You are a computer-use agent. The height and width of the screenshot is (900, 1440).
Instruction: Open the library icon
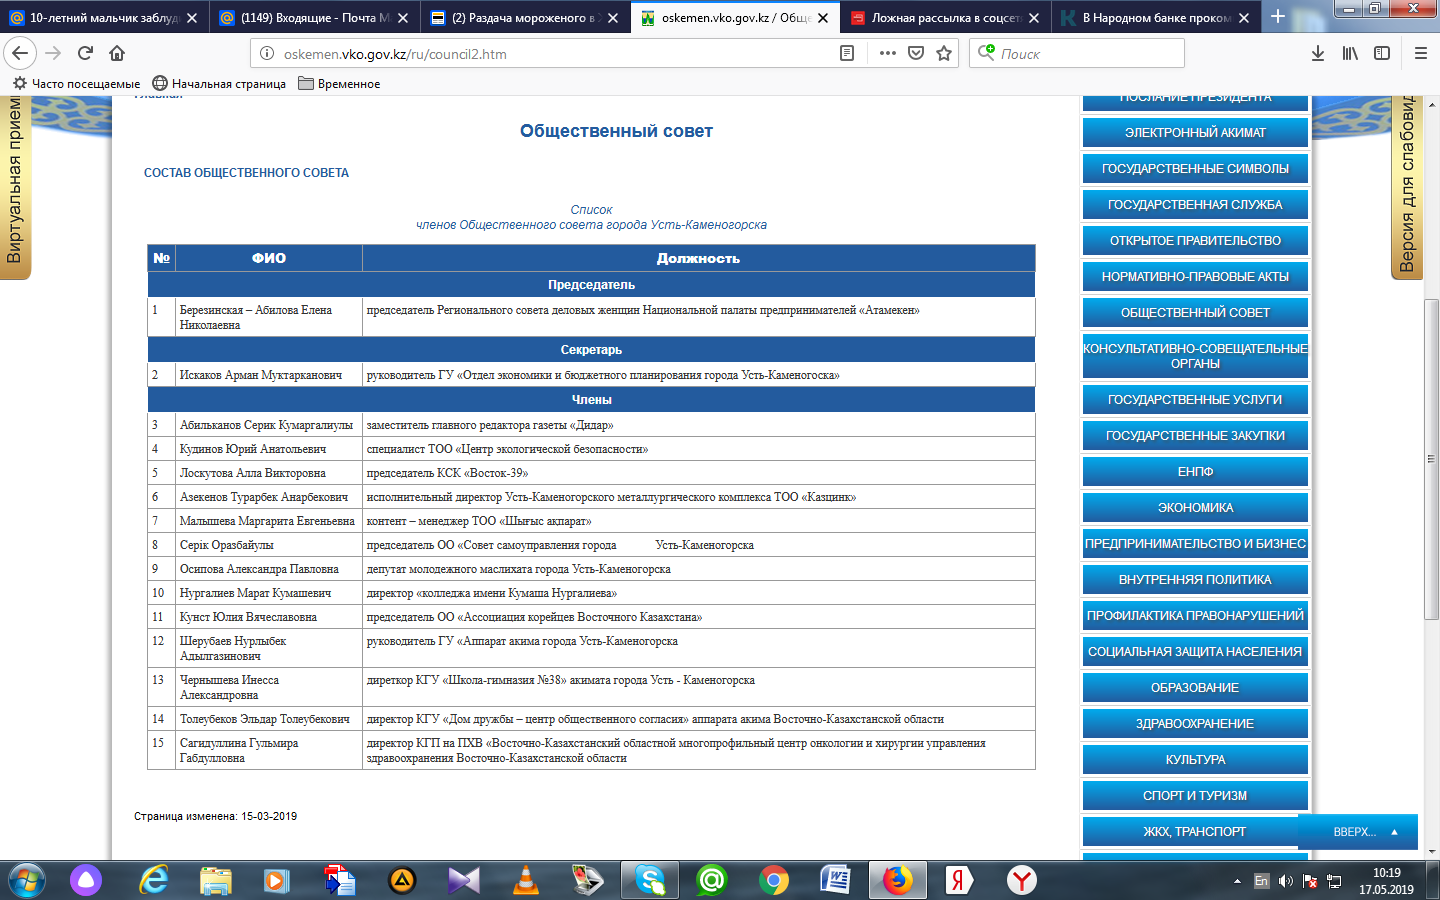[1350, 53]
